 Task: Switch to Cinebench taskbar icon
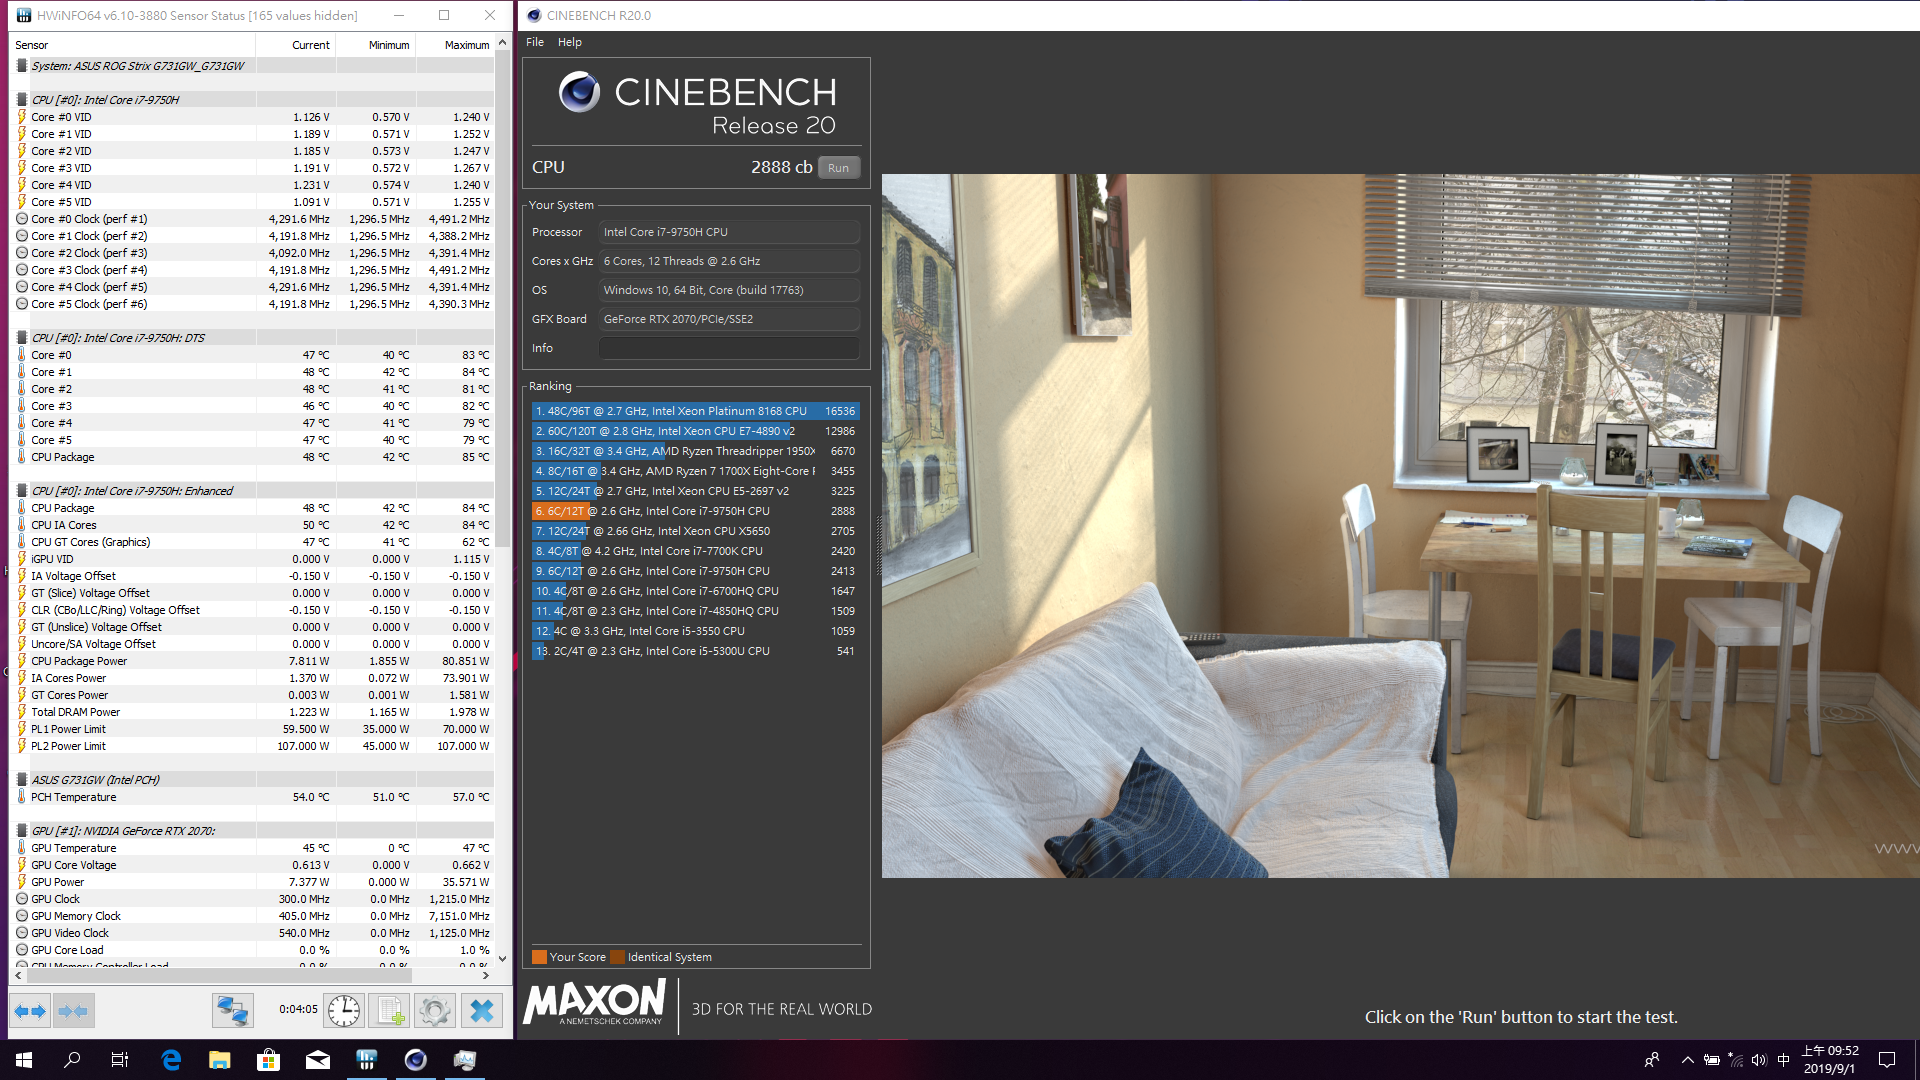416,1060
